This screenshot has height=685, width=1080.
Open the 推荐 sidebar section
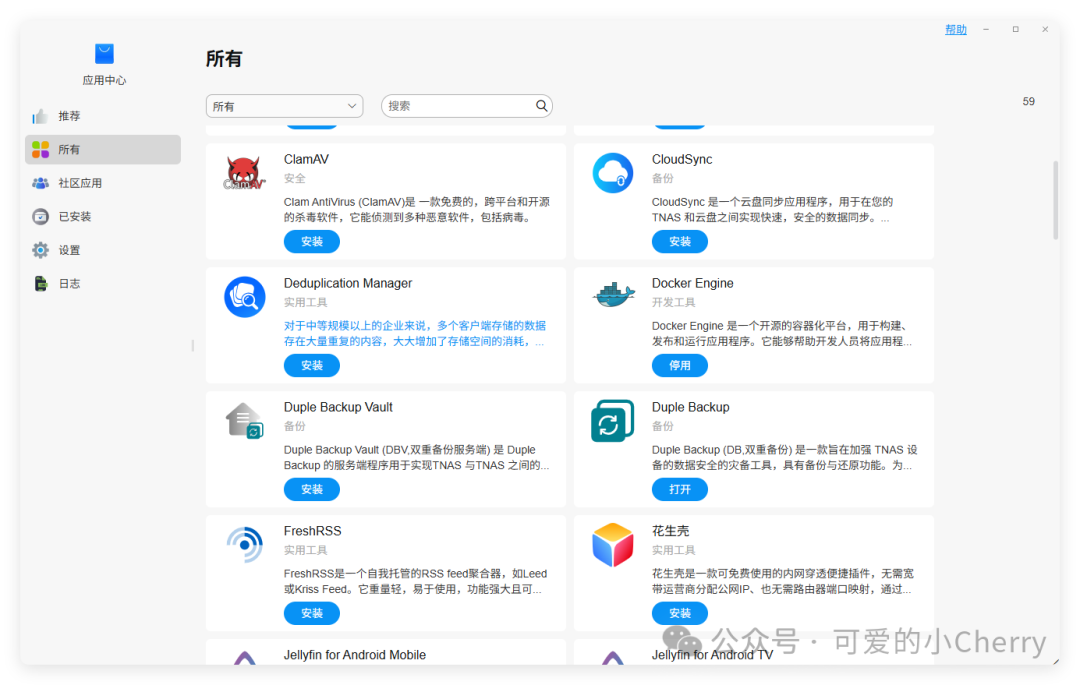(x=103, y=116)
